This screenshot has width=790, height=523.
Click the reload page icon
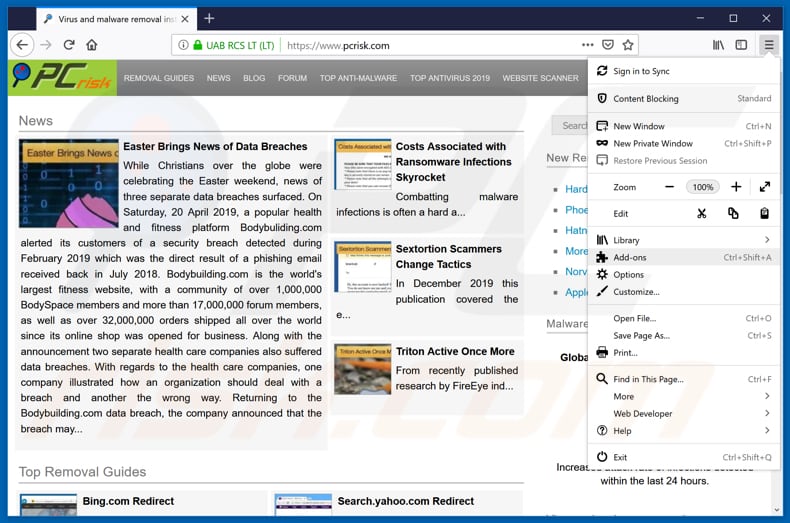click(x=69, y=45)
